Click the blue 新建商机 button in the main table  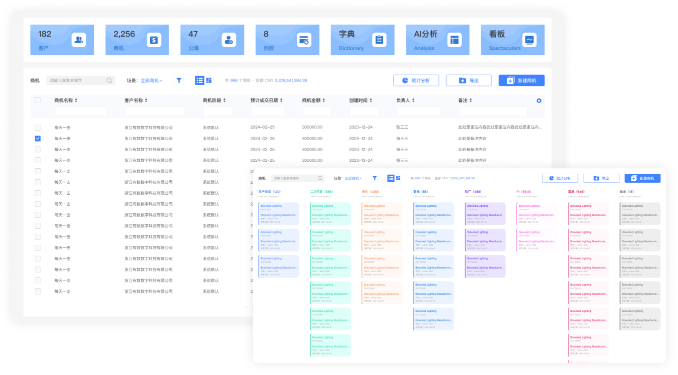521,80
